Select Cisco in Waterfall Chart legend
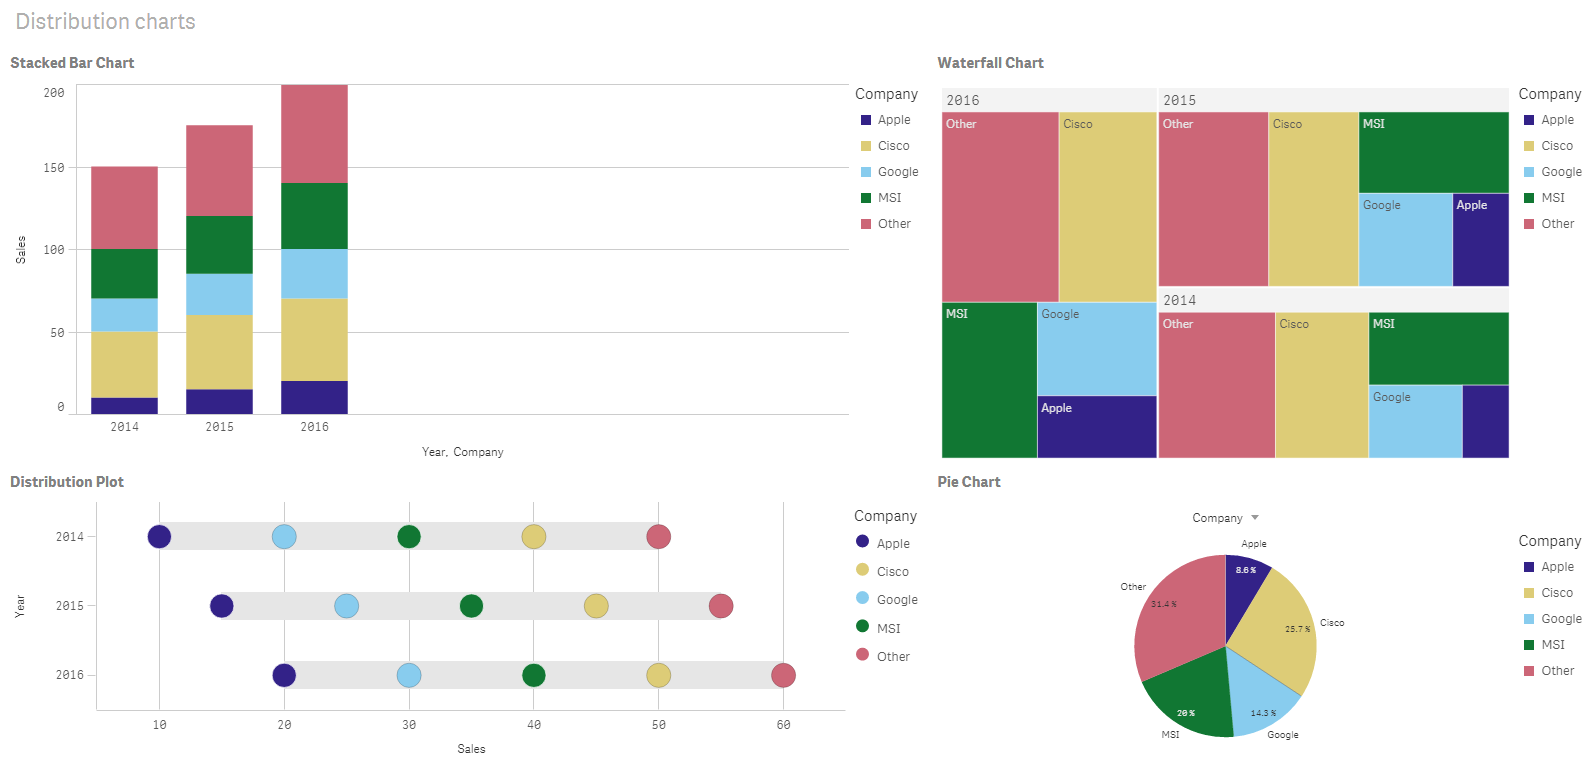The image size is (1595, 767). click(1548, 146)
